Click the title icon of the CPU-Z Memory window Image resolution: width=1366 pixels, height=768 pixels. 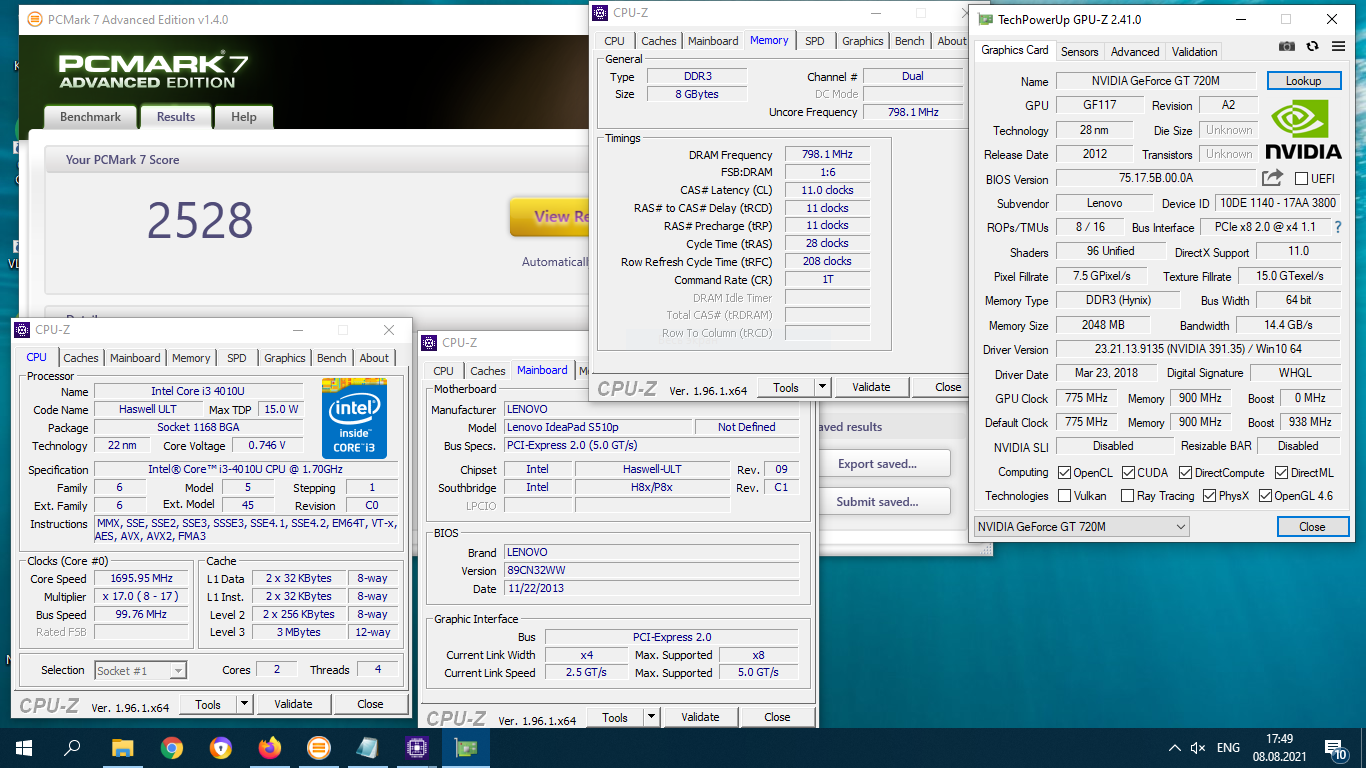coord(600,13)
